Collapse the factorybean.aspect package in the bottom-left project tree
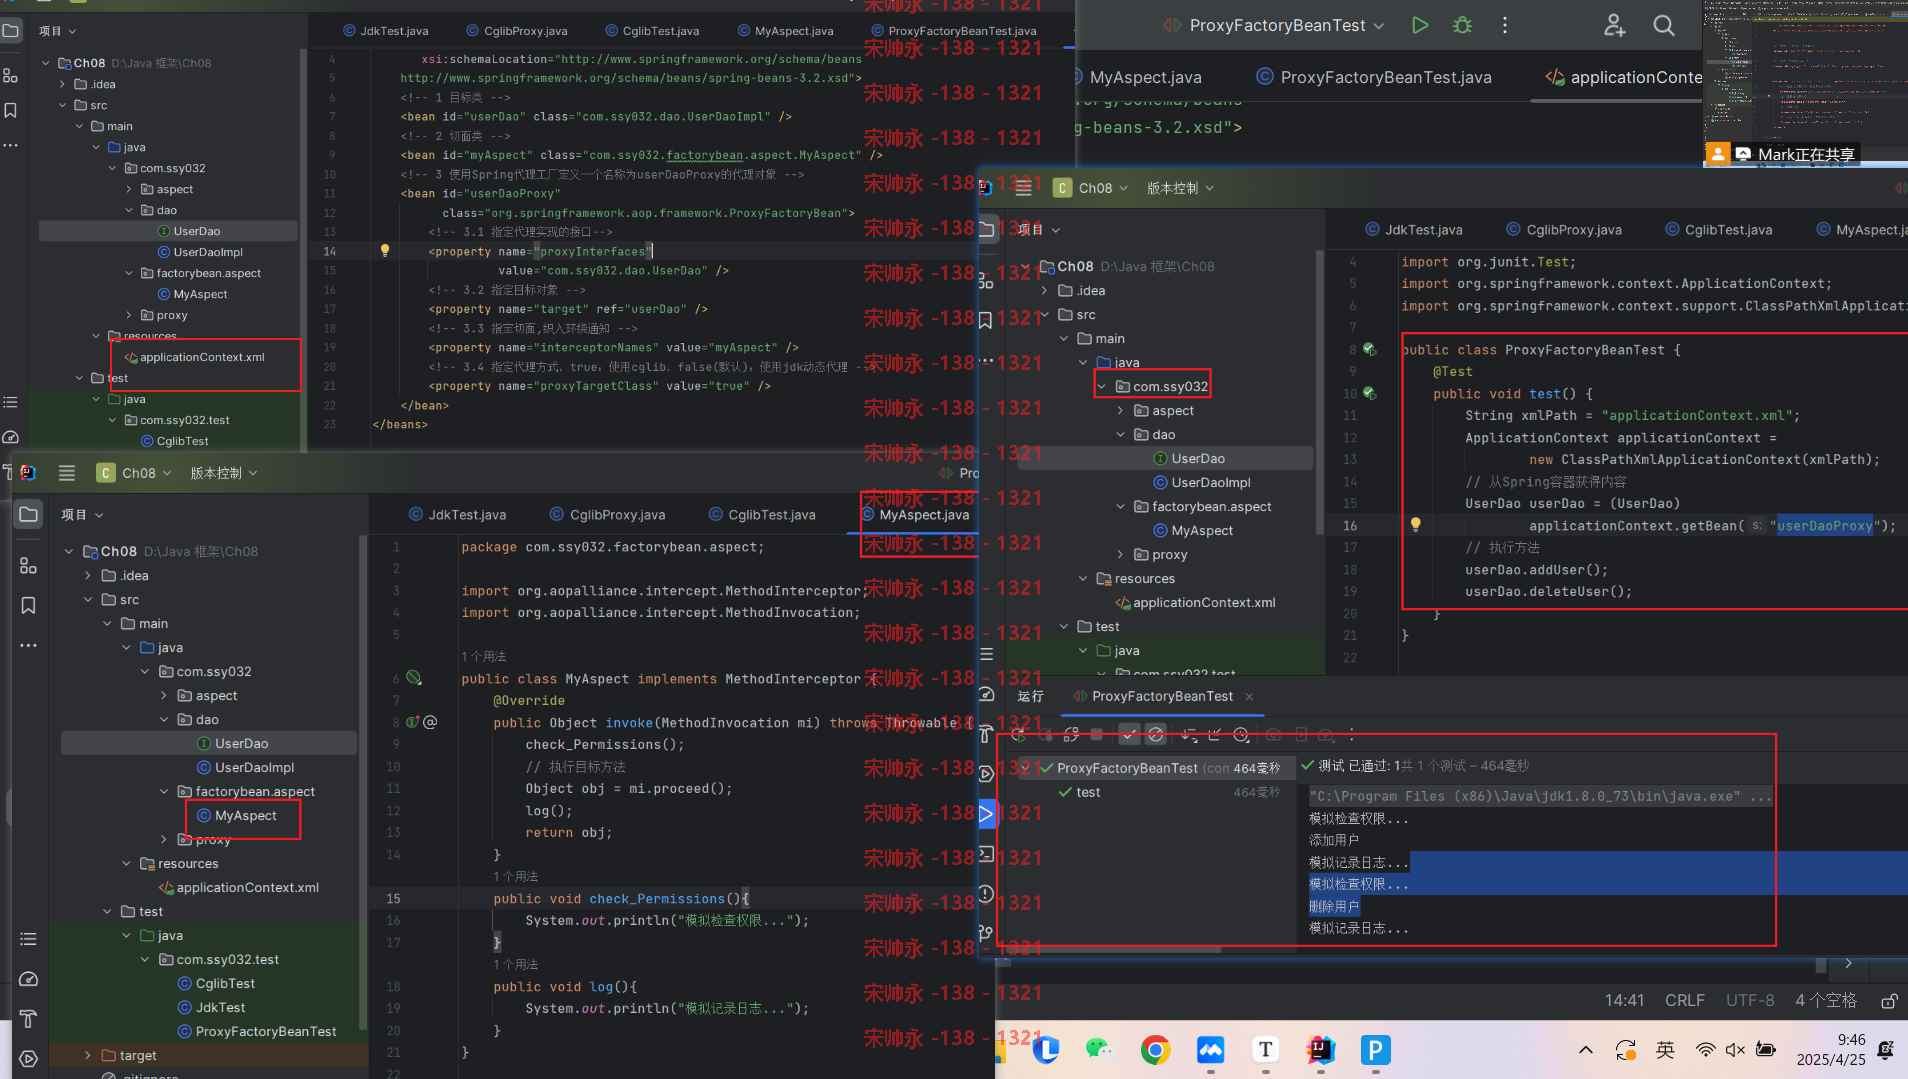 pos(164,791)
